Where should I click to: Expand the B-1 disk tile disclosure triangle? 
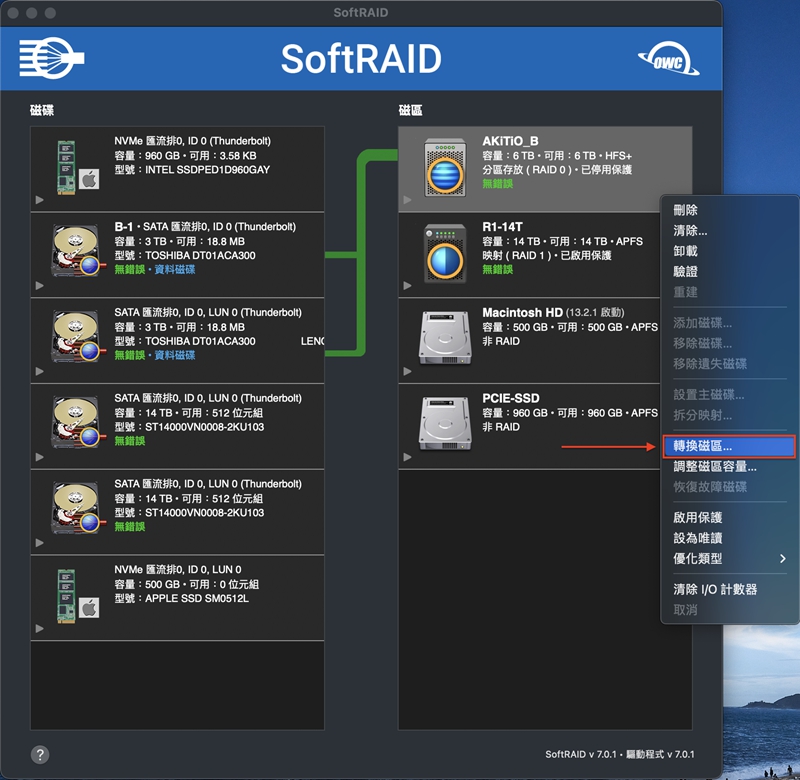click(39, 286)
